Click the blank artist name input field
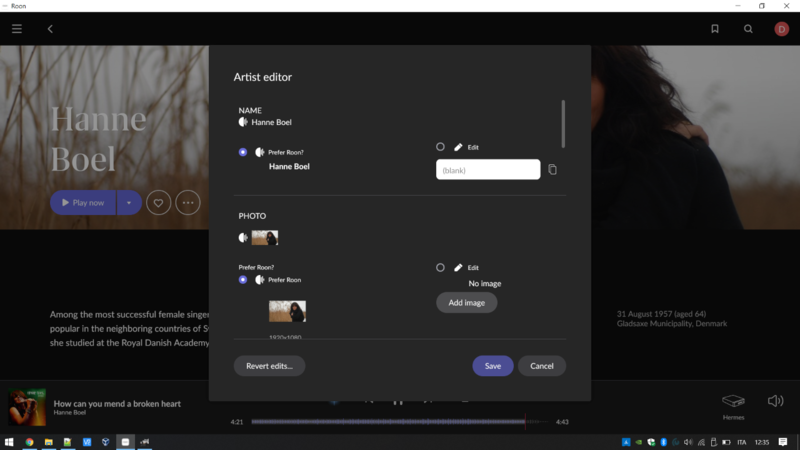This screenshot has width=800, height=450. pos(488,170)
